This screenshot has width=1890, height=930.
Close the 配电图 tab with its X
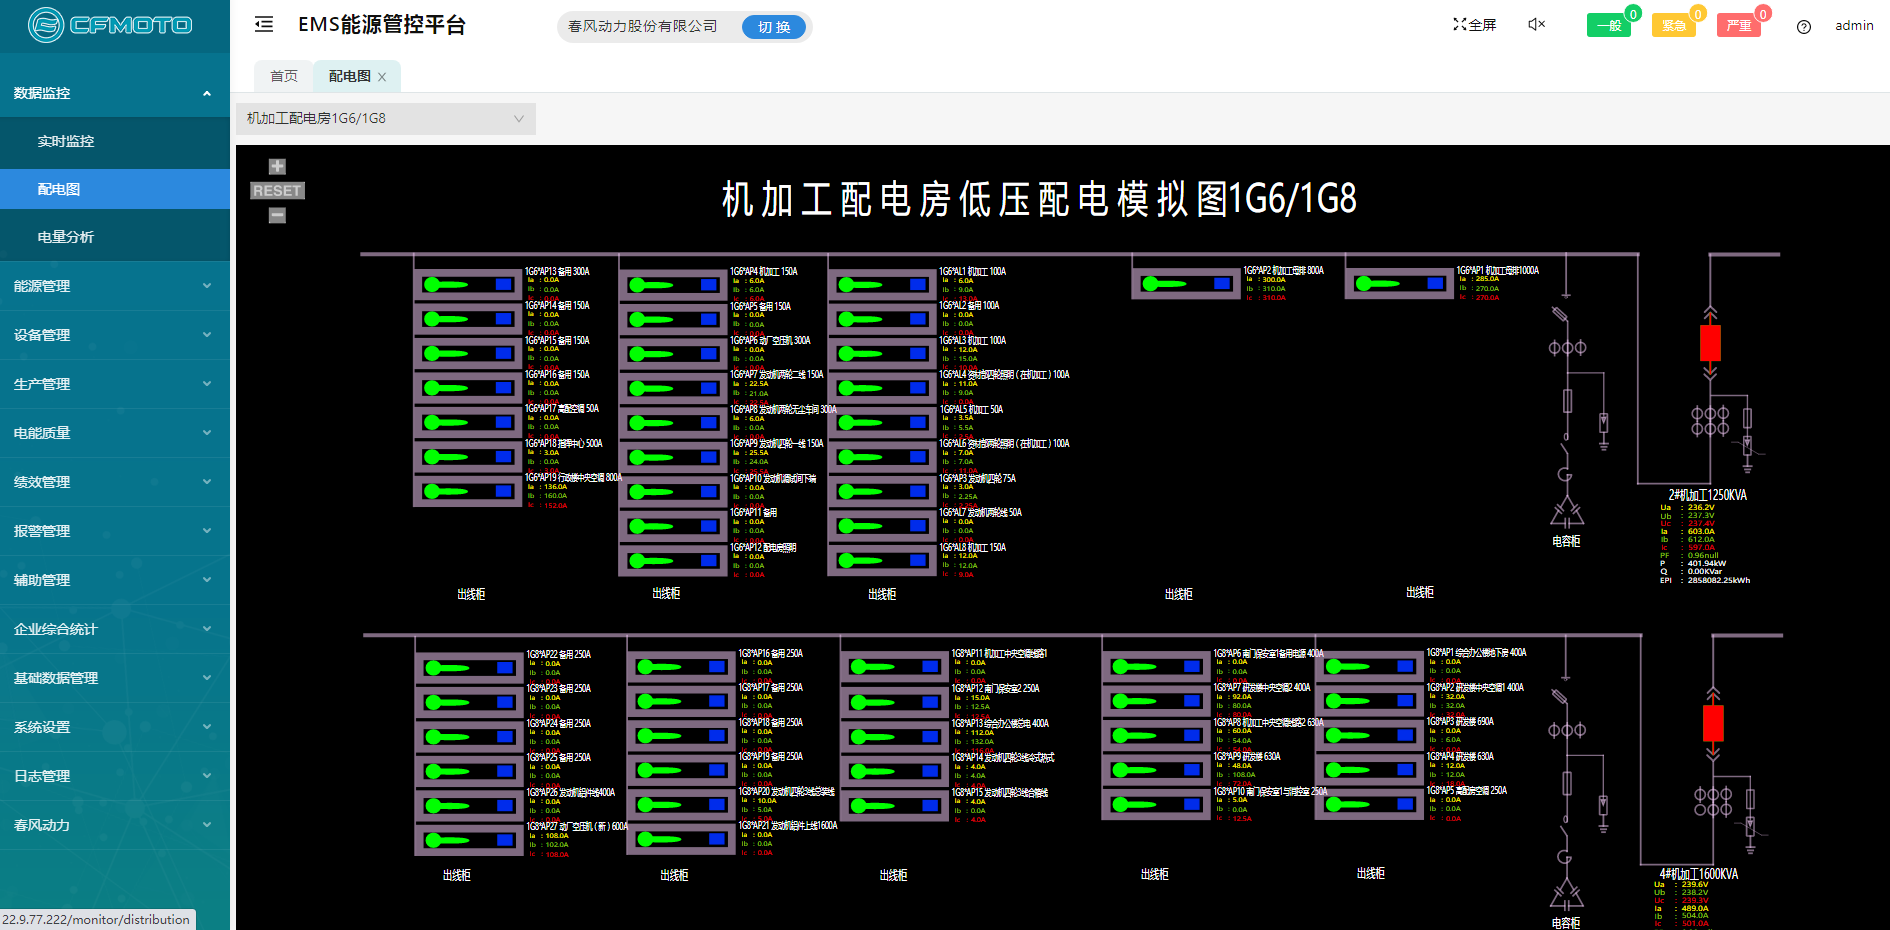[382, 77]
